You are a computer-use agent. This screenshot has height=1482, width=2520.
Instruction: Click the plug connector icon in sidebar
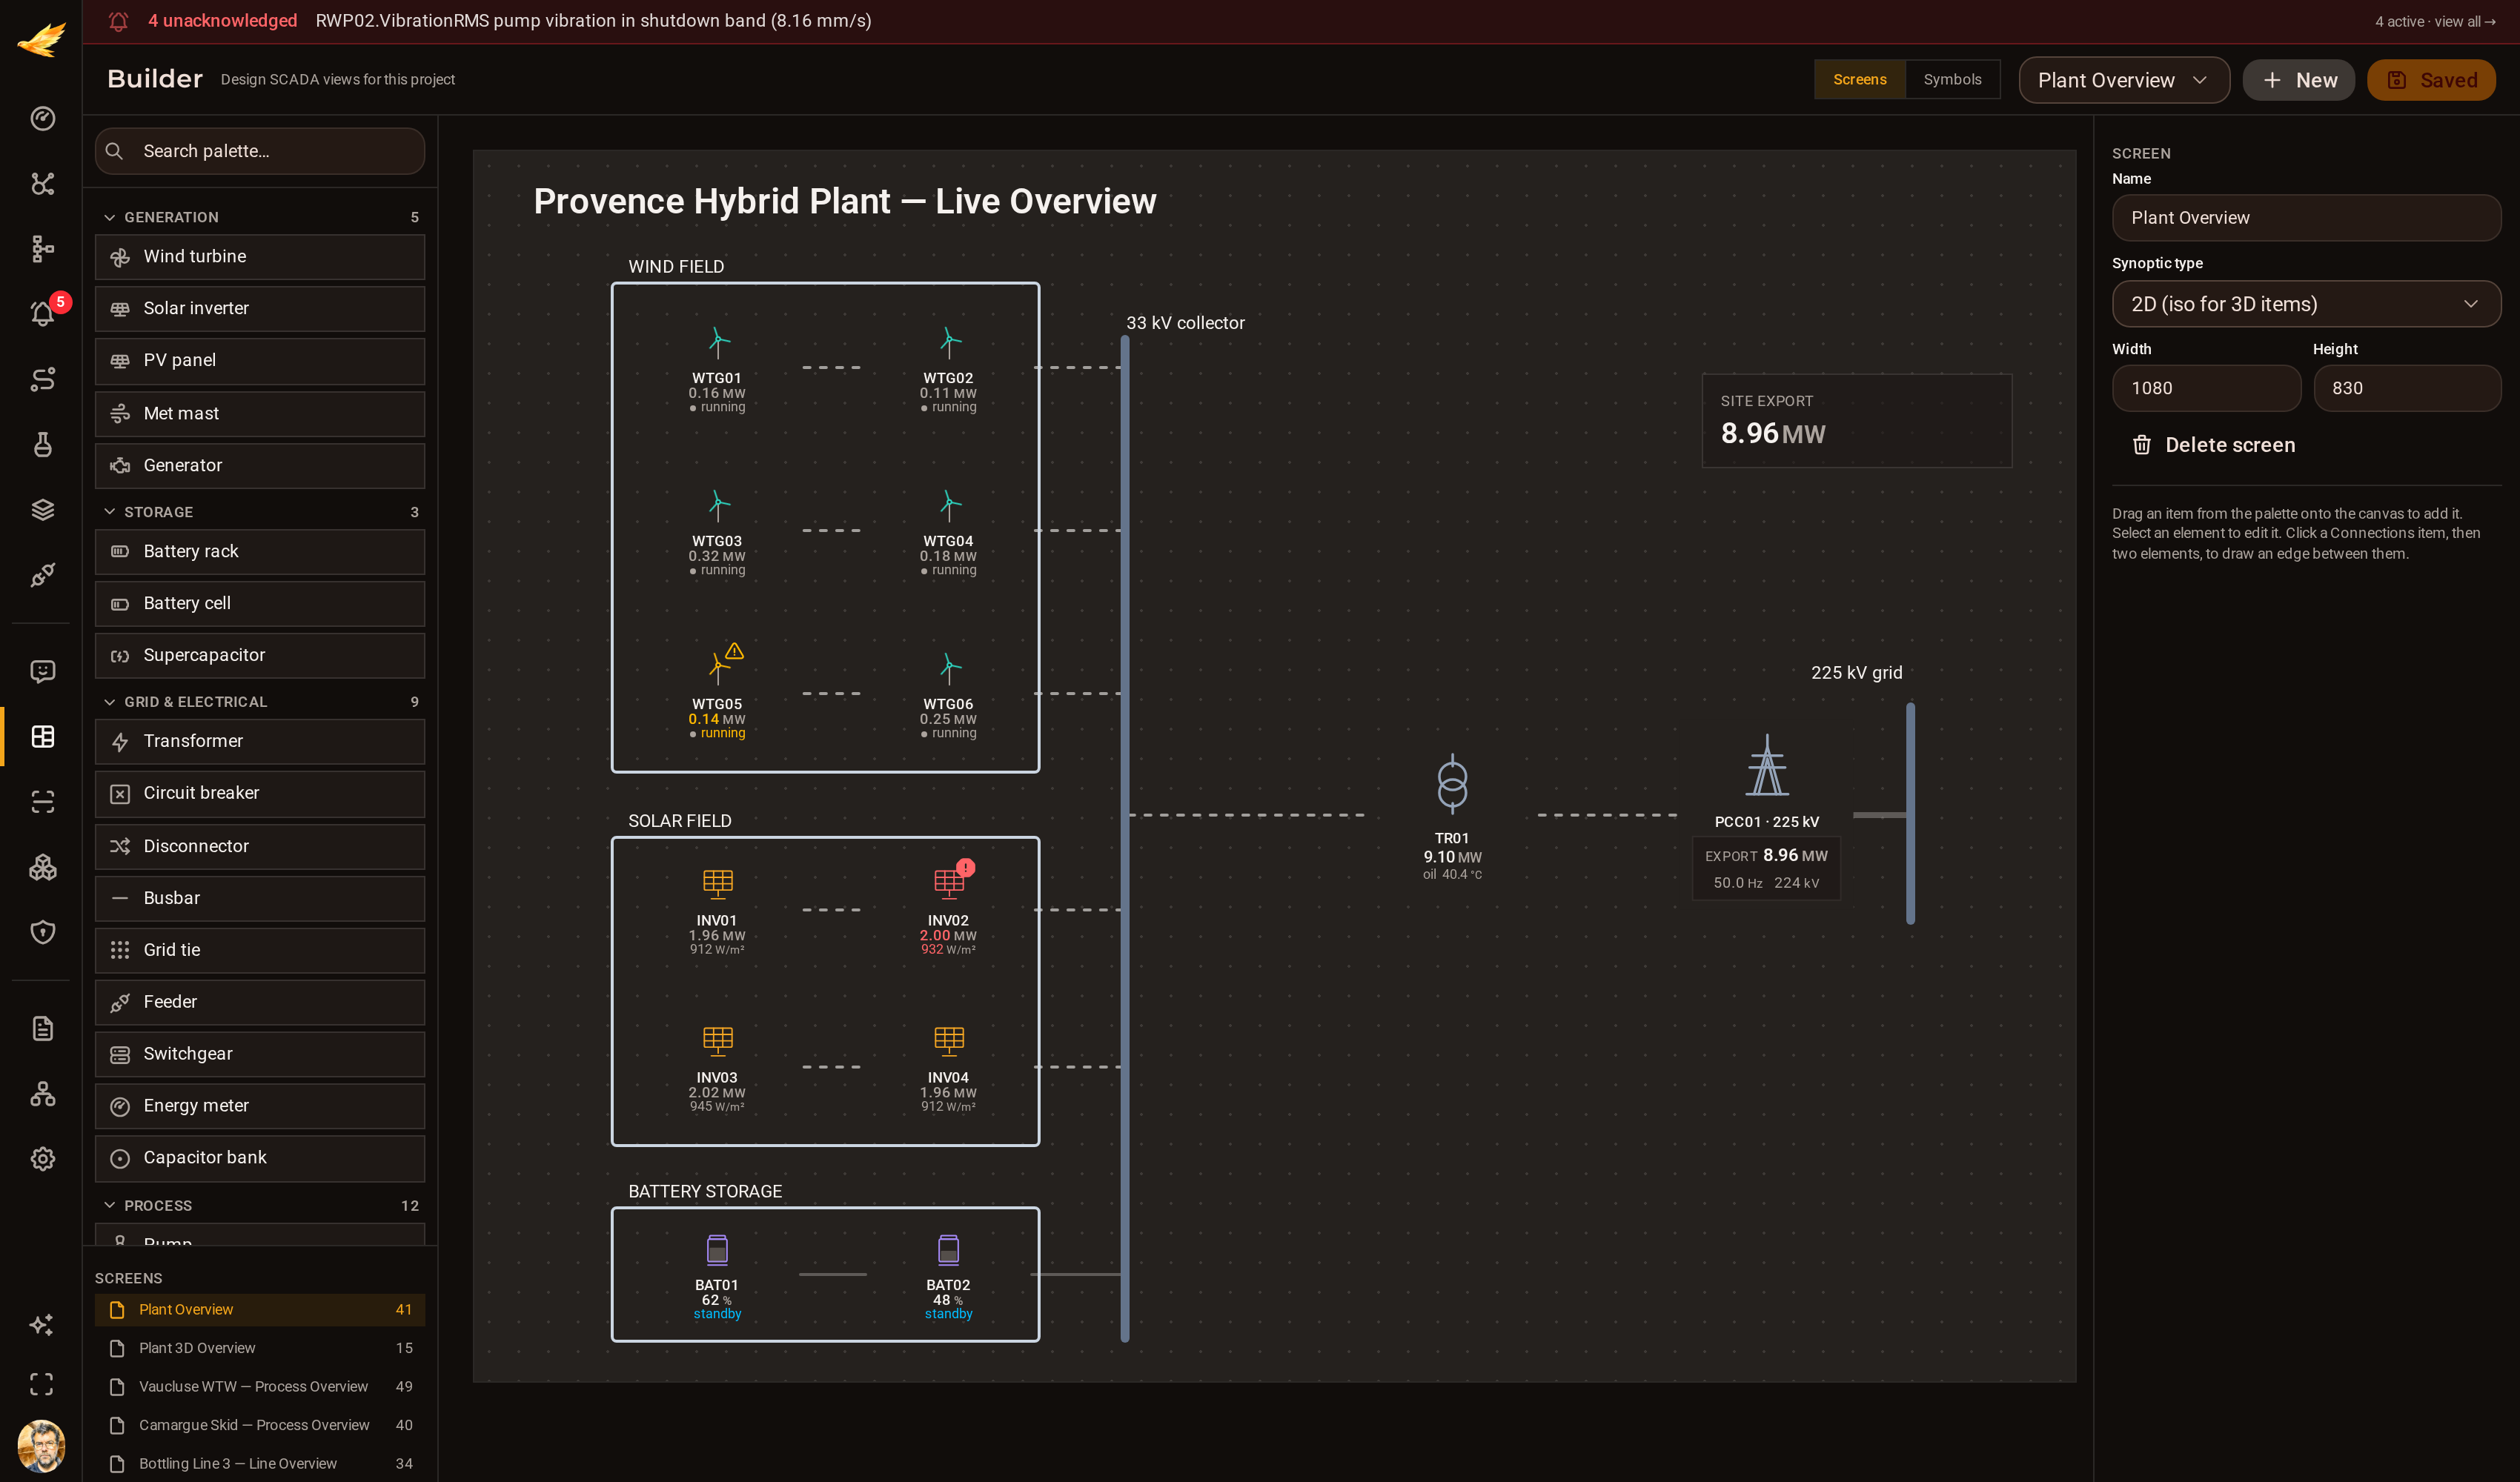pyautogui.click(x=43, y=575)
